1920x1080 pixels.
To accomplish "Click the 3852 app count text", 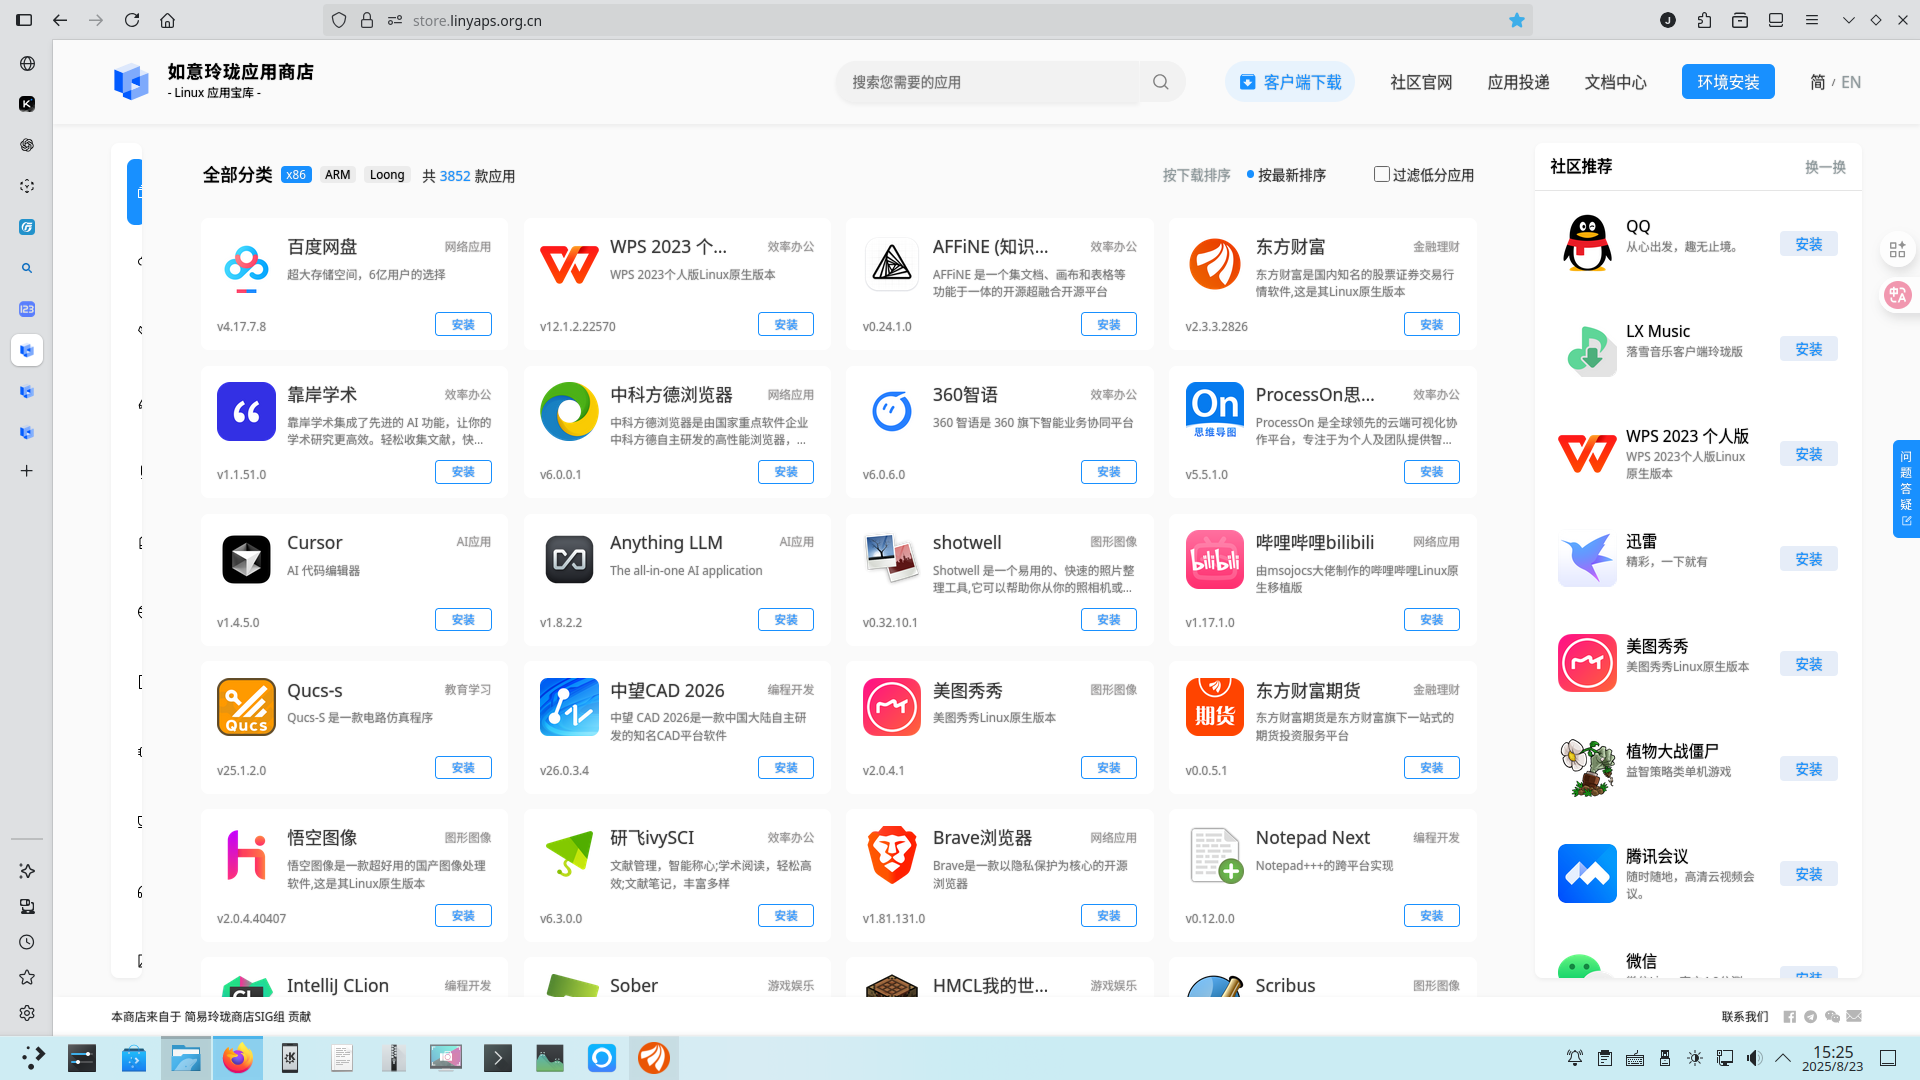I will 455,176.
